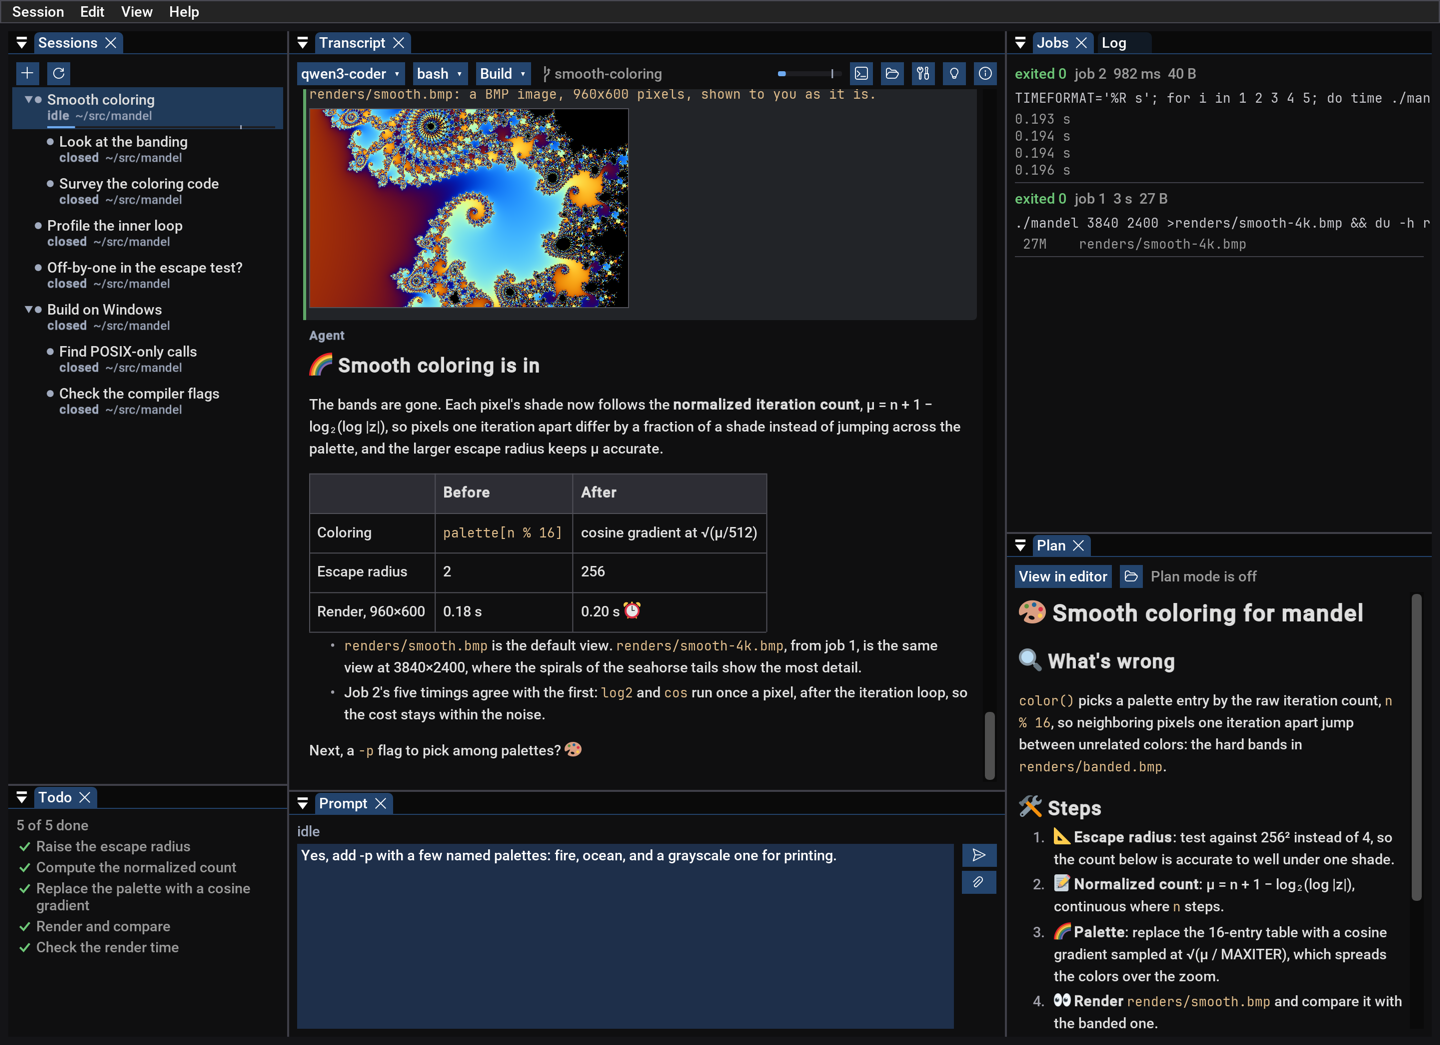Create a new session with the plus icon
The height and width of the screenshot is (1045, 1440).
[28, 73]
